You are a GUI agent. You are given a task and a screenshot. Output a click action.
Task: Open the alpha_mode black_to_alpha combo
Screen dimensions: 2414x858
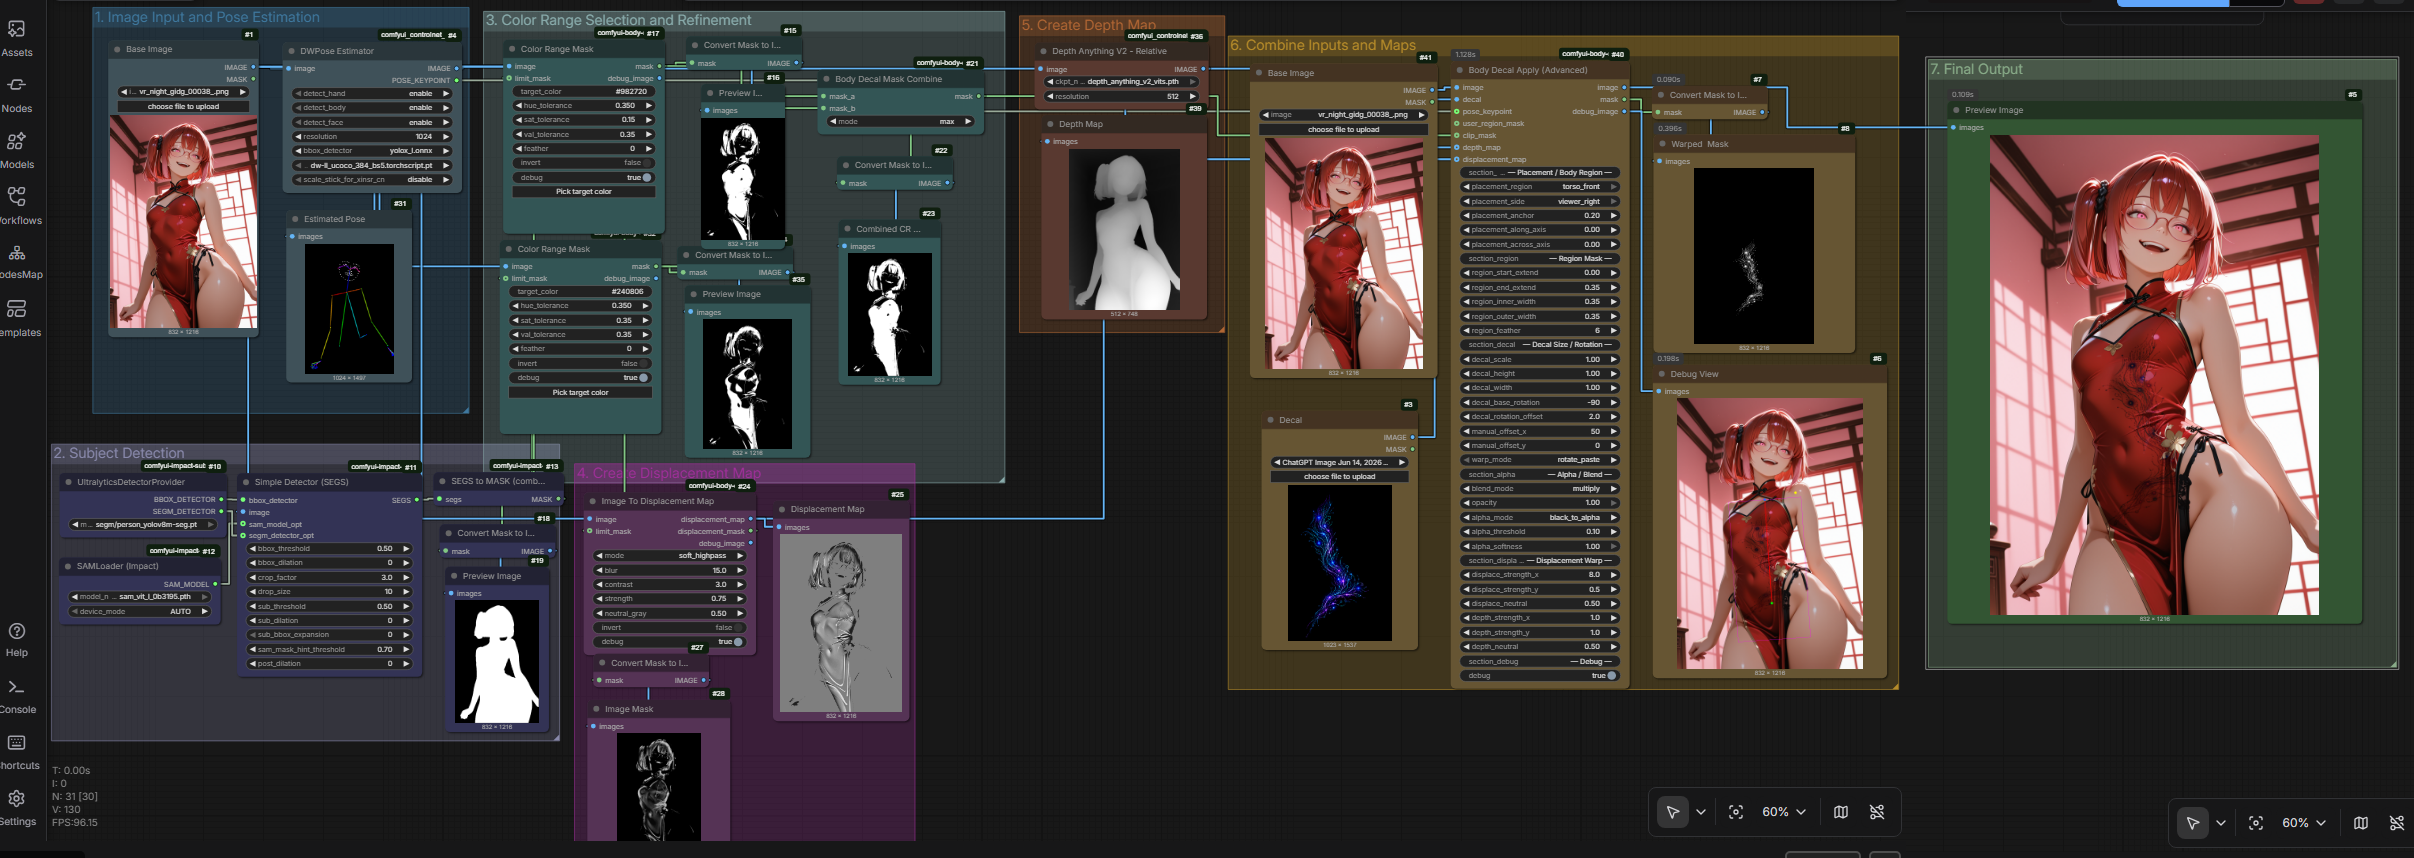click(x=1540, y=518)
